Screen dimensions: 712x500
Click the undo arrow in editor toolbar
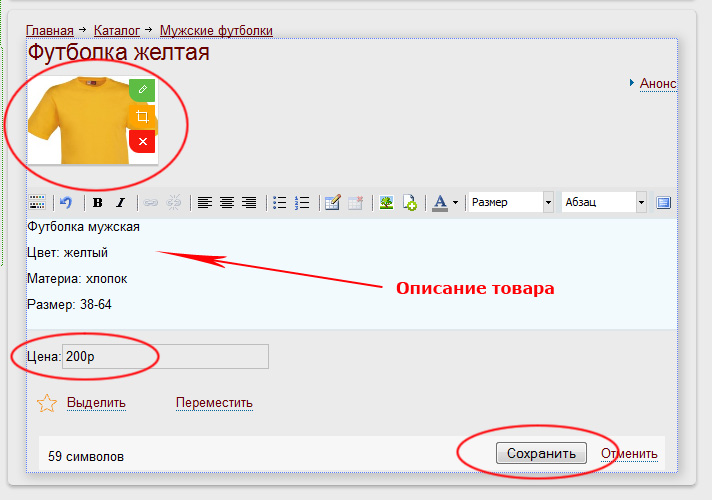click(x=66, y=203)
